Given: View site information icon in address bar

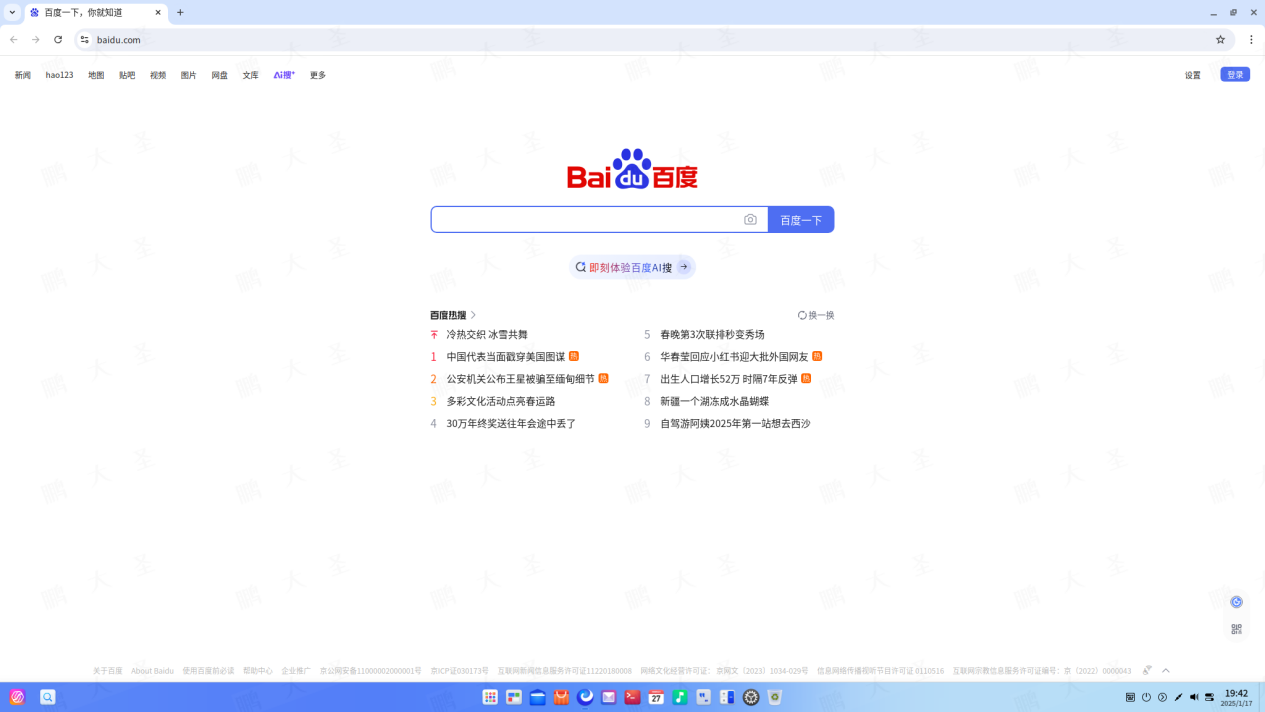Looking at the screenshot, I should [x=85, y=40].
